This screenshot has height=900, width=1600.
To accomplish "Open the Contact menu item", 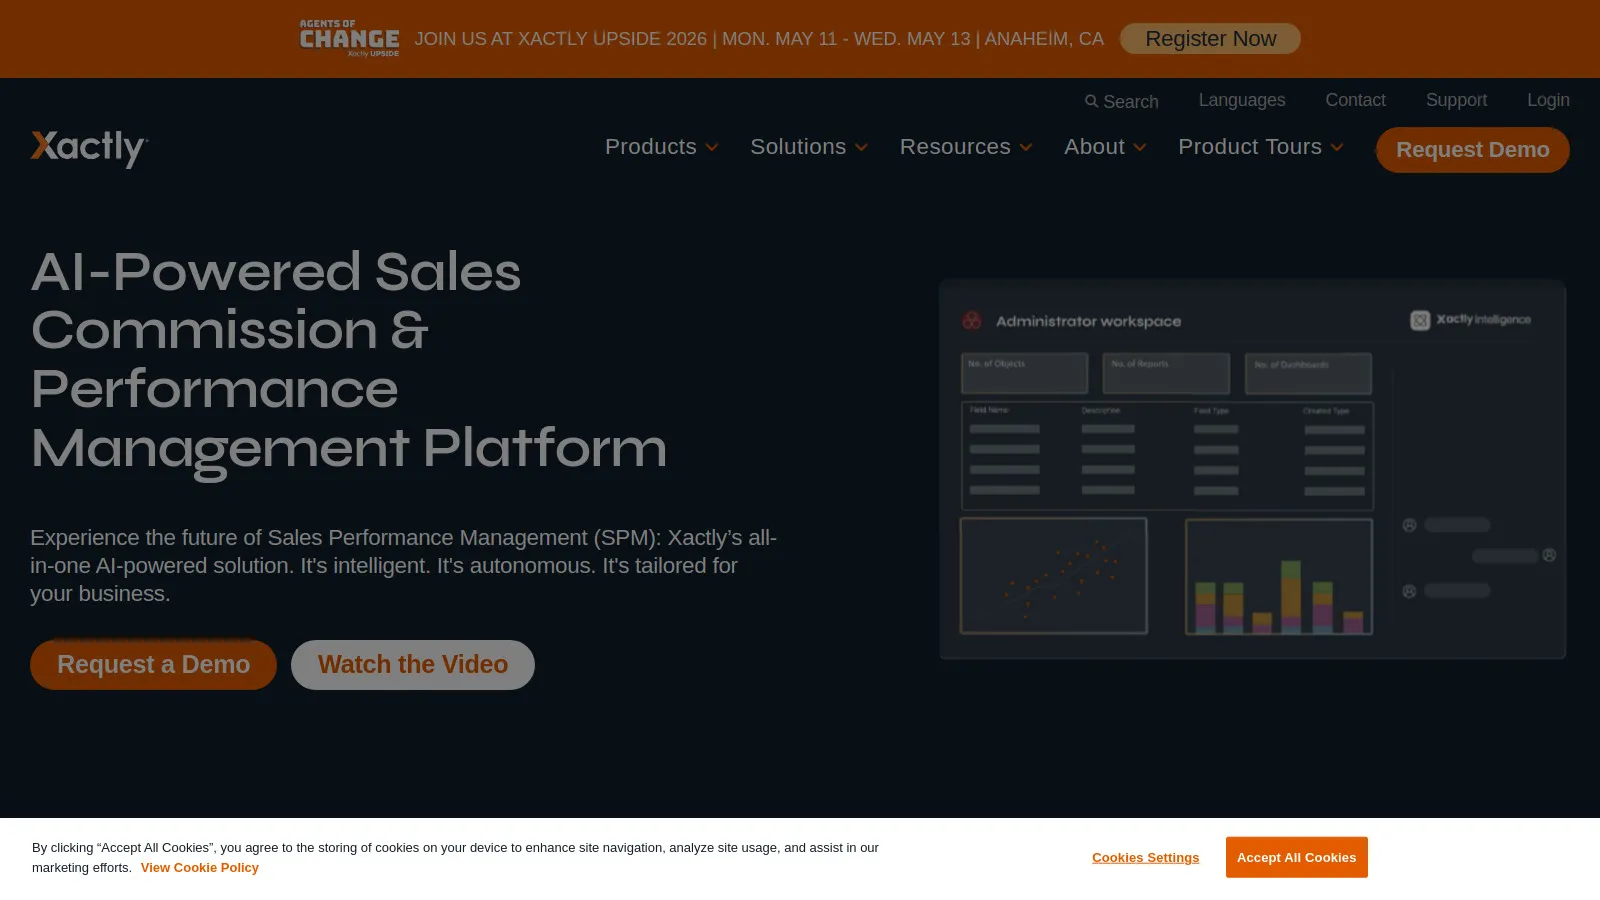I will (1355, 100).
